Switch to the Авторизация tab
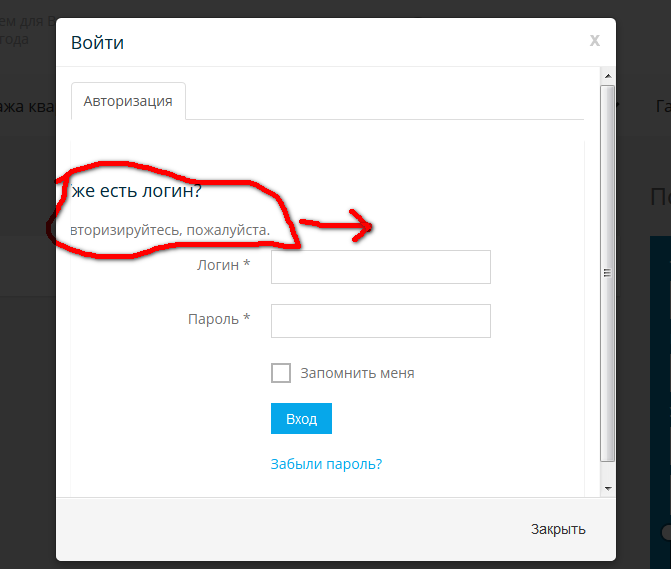The height and width of the screenshot is (569, 671). 128,101
